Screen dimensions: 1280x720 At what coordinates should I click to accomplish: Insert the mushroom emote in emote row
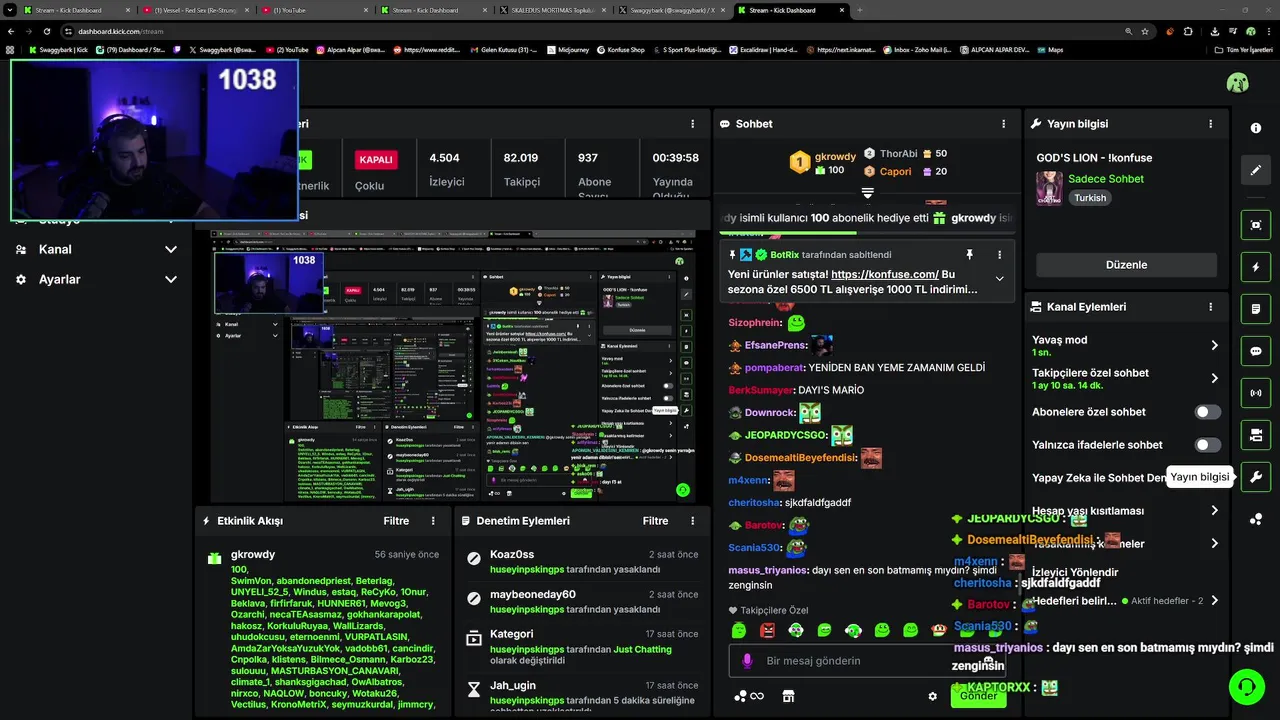pyautogui.click(x=939, y=630)
